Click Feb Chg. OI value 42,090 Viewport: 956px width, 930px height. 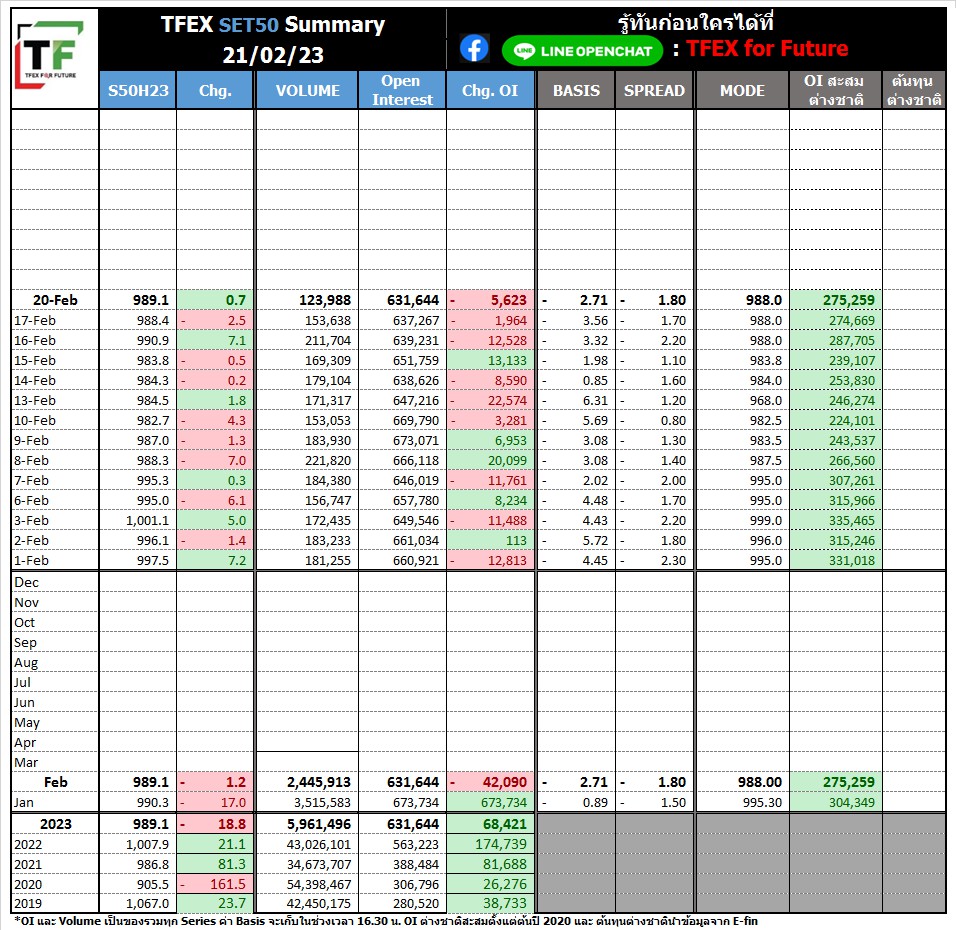pos(505,782)
